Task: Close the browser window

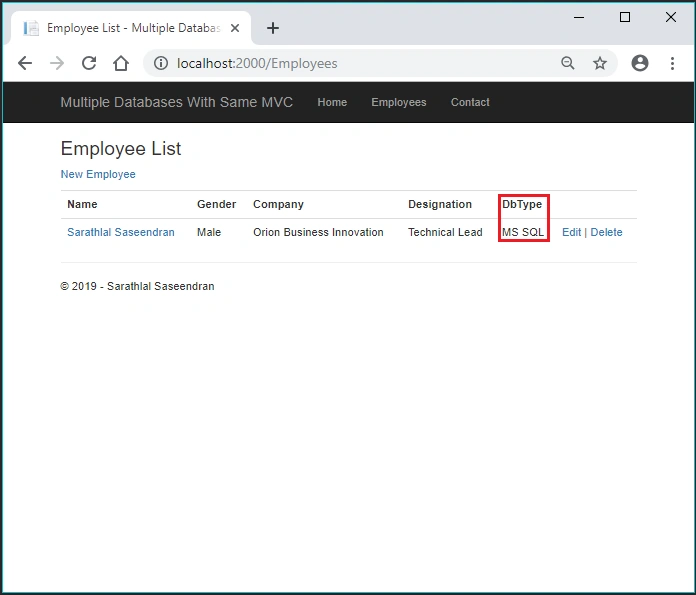Action: coord(671,17)
